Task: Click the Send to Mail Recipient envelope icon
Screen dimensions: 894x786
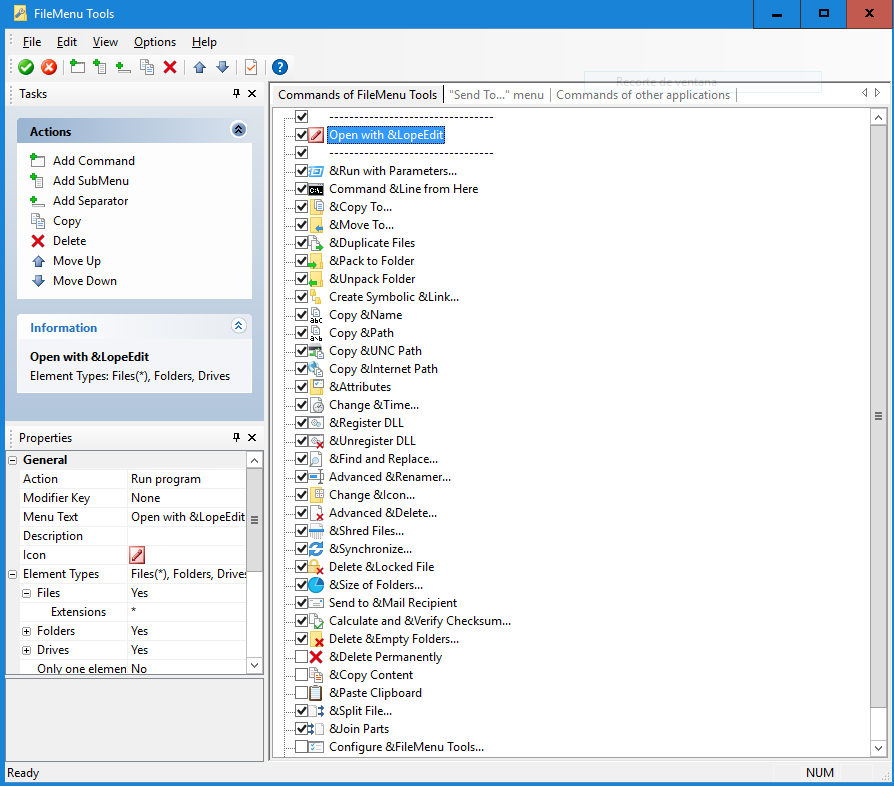Action: click(316, 603)
